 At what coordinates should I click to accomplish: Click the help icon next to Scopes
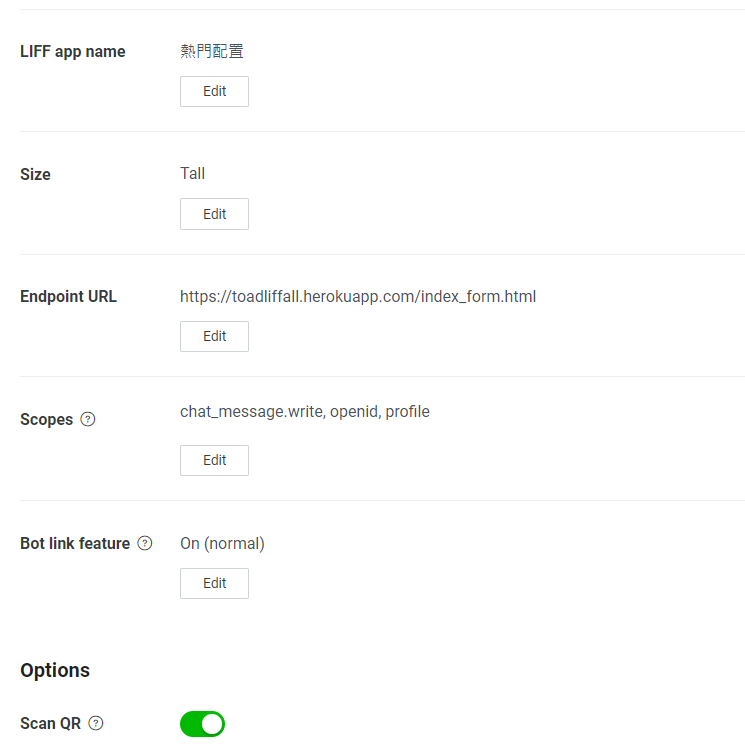[87, 419]
